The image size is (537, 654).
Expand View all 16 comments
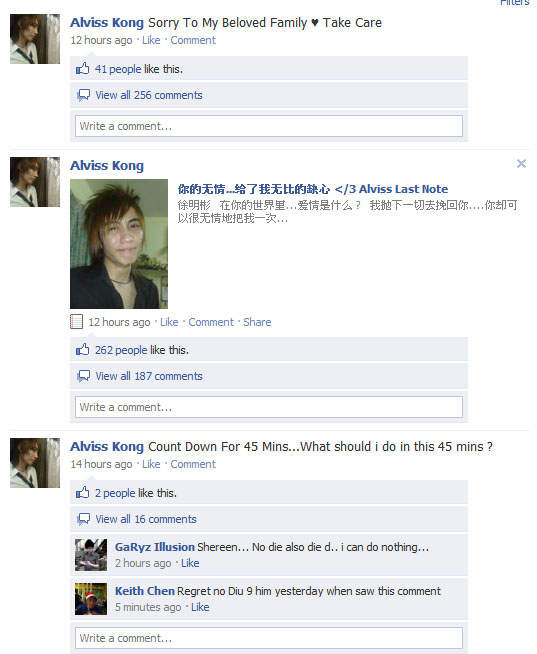(x=146, y=519)
